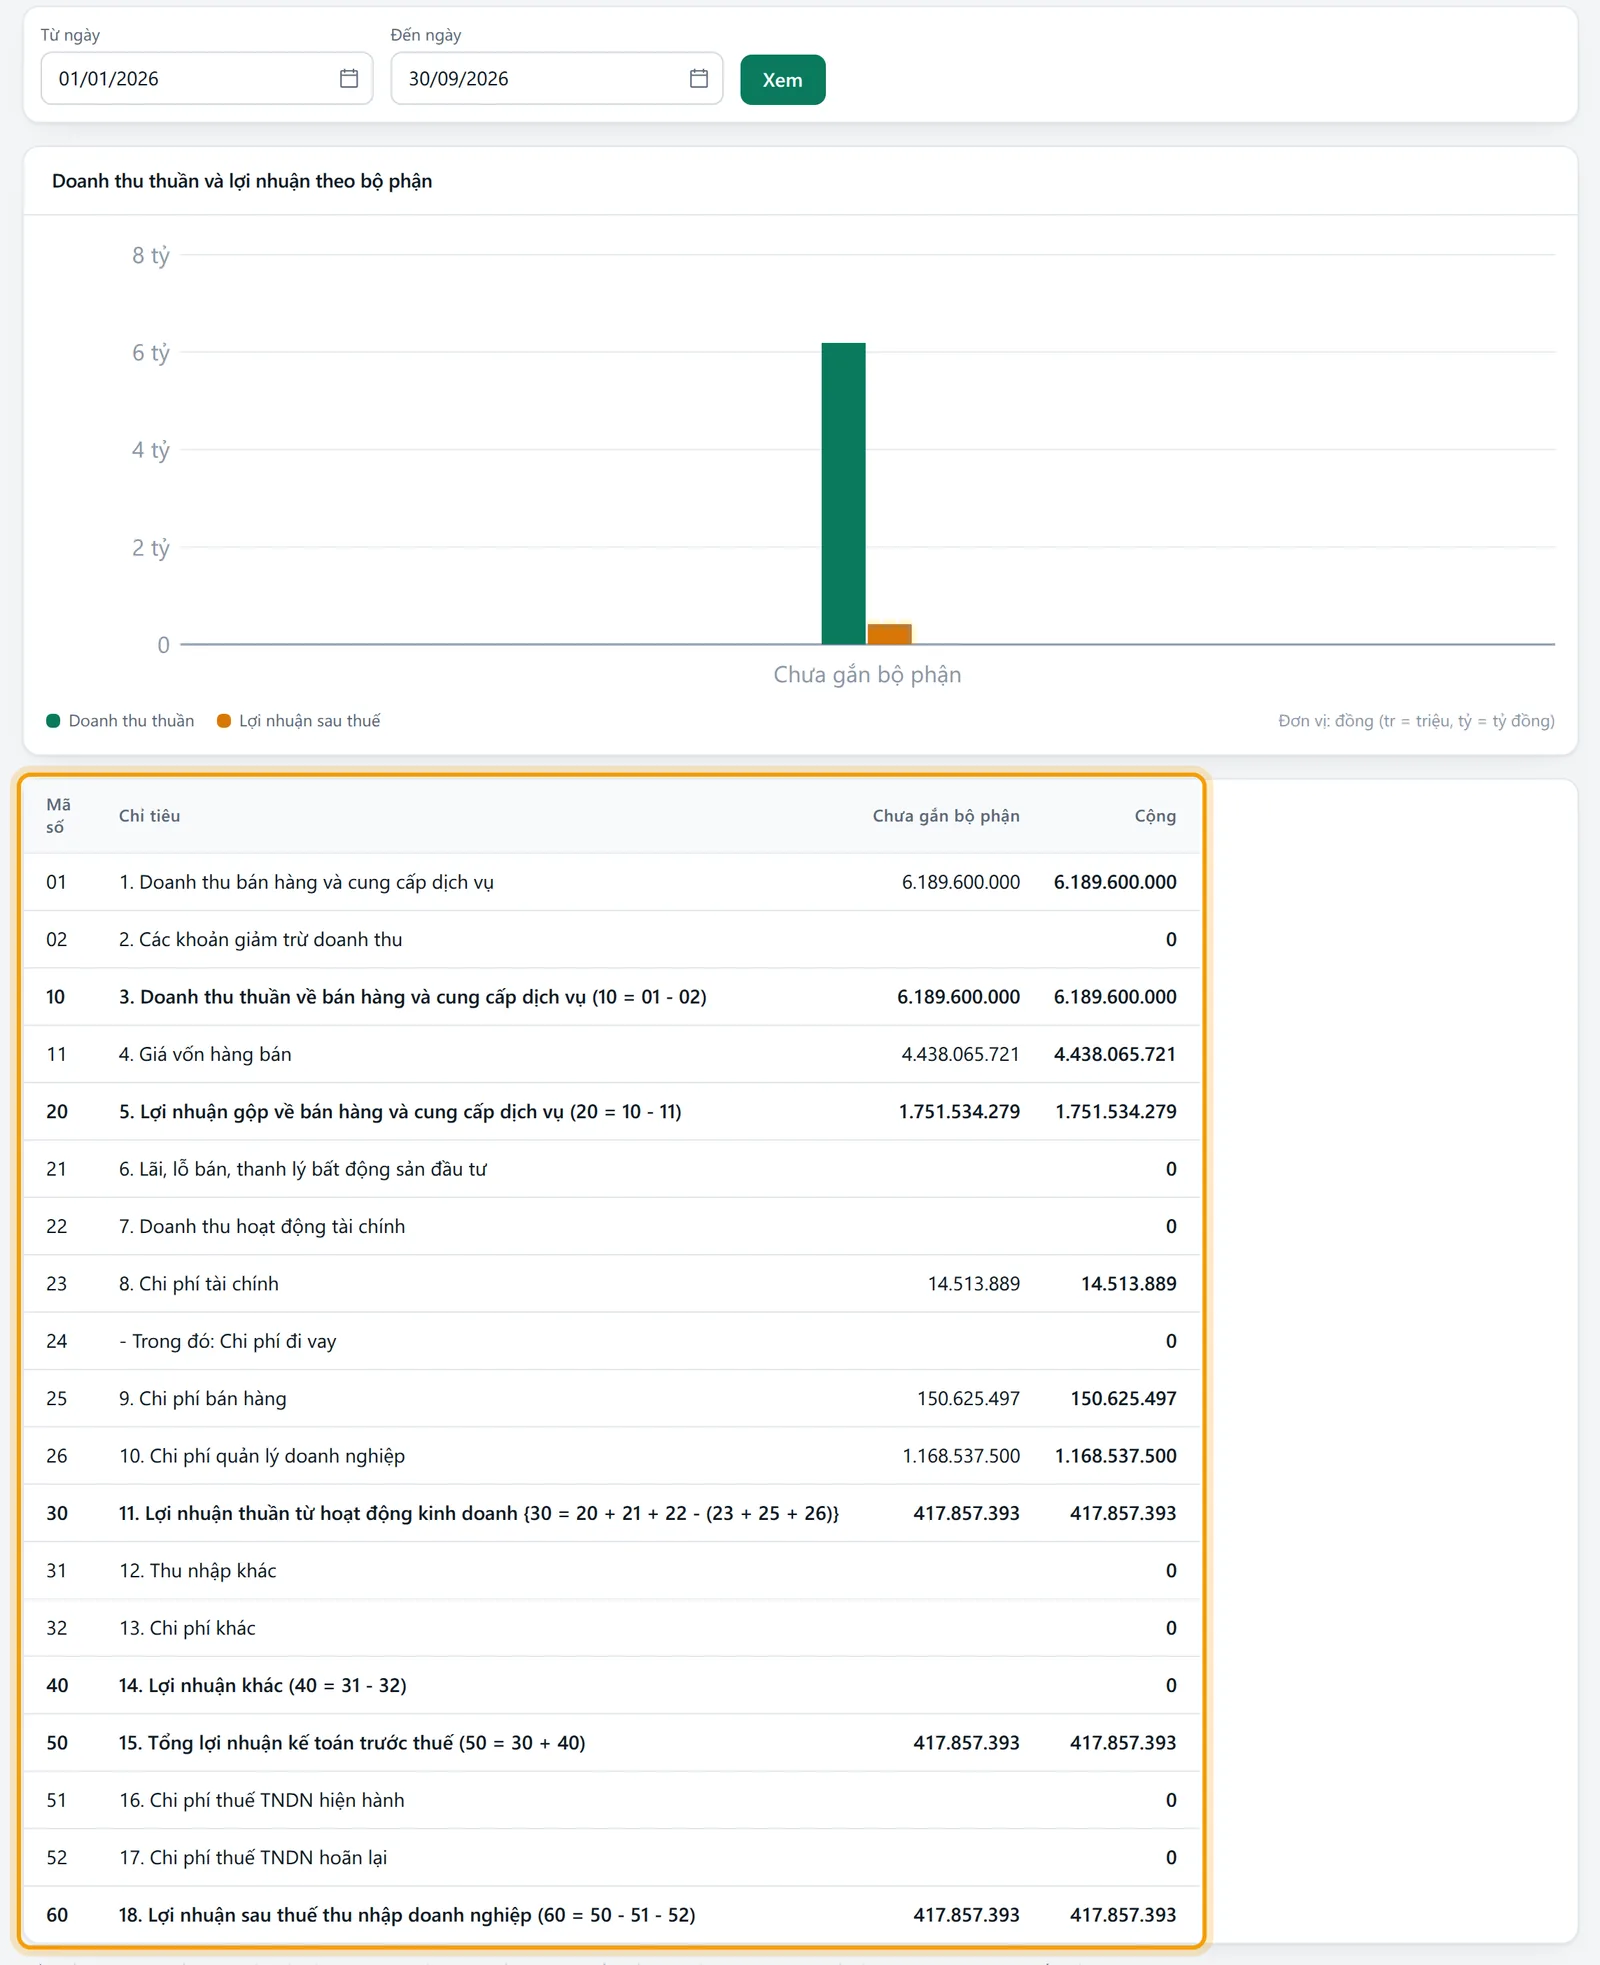Image resolution: width=1600 pixels, height=1965 pixels.
Task: Open calendar picker for Từ ngày
Action: point(349,79)
